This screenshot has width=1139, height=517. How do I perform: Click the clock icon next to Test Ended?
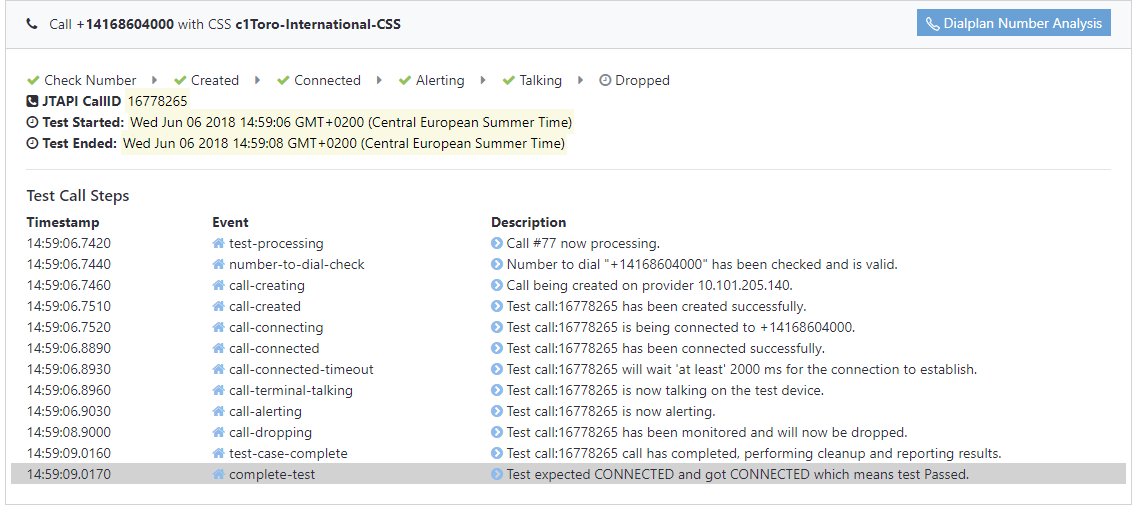click(32, 143)
